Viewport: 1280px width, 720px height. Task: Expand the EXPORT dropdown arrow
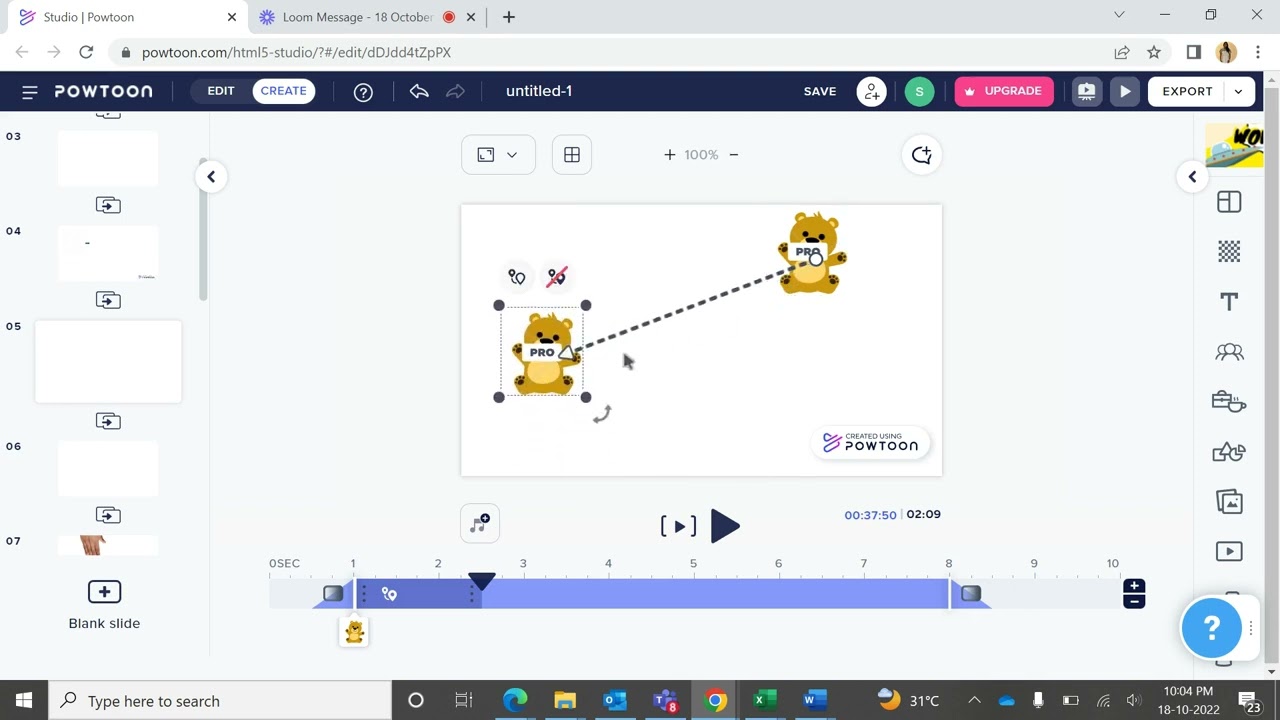tap(1239, 91)
